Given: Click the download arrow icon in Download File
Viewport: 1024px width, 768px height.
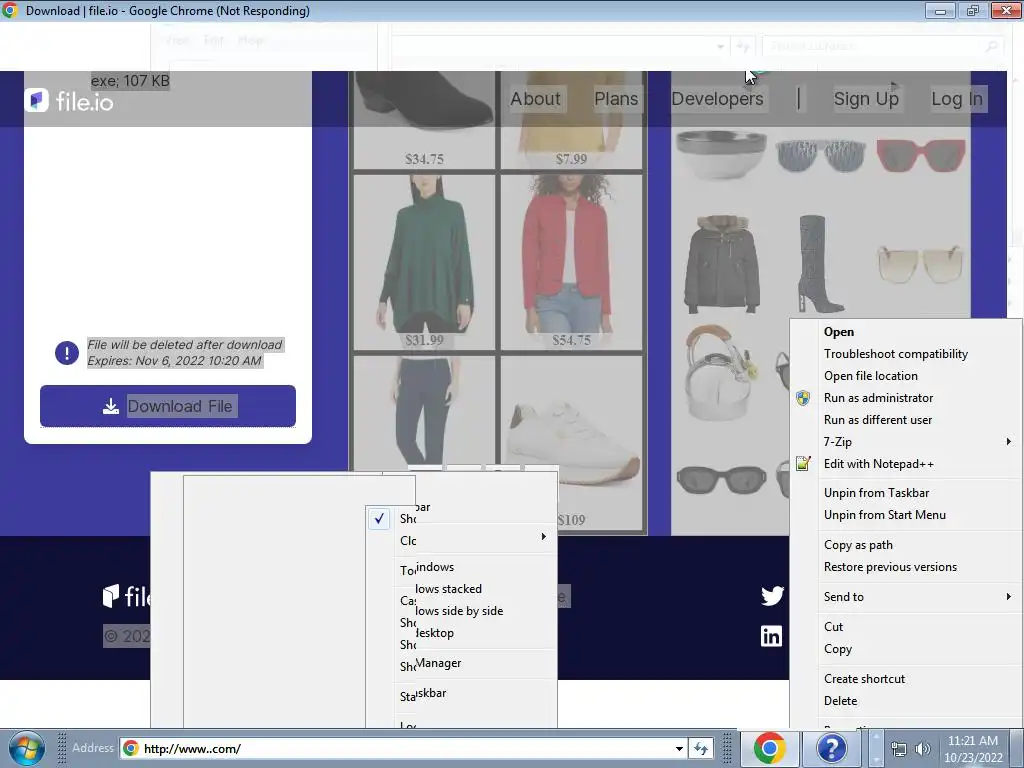Looking at the screenshot, I should tap(111, 406).
